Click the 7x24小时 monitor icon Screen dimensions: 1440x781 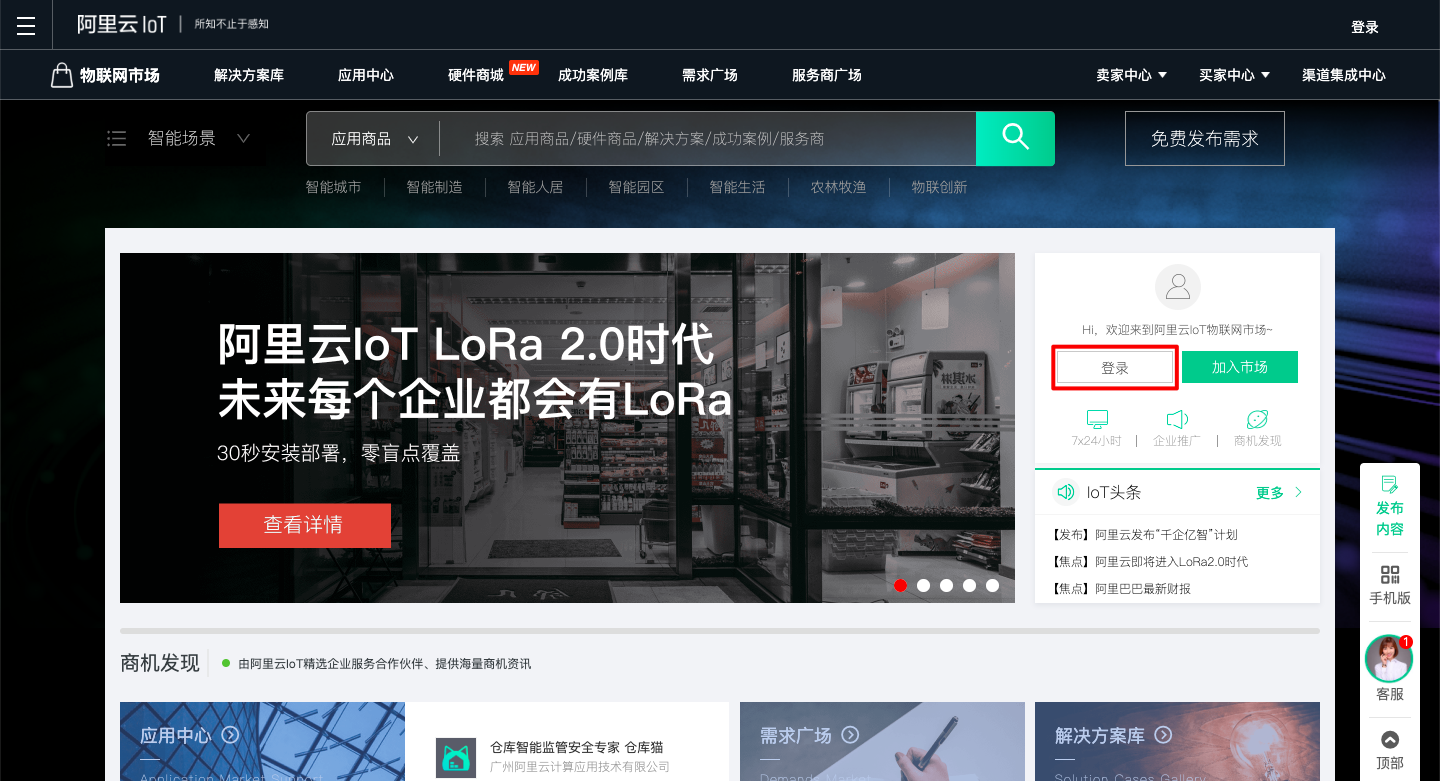pyautogui.click(x=1097, y=420)
